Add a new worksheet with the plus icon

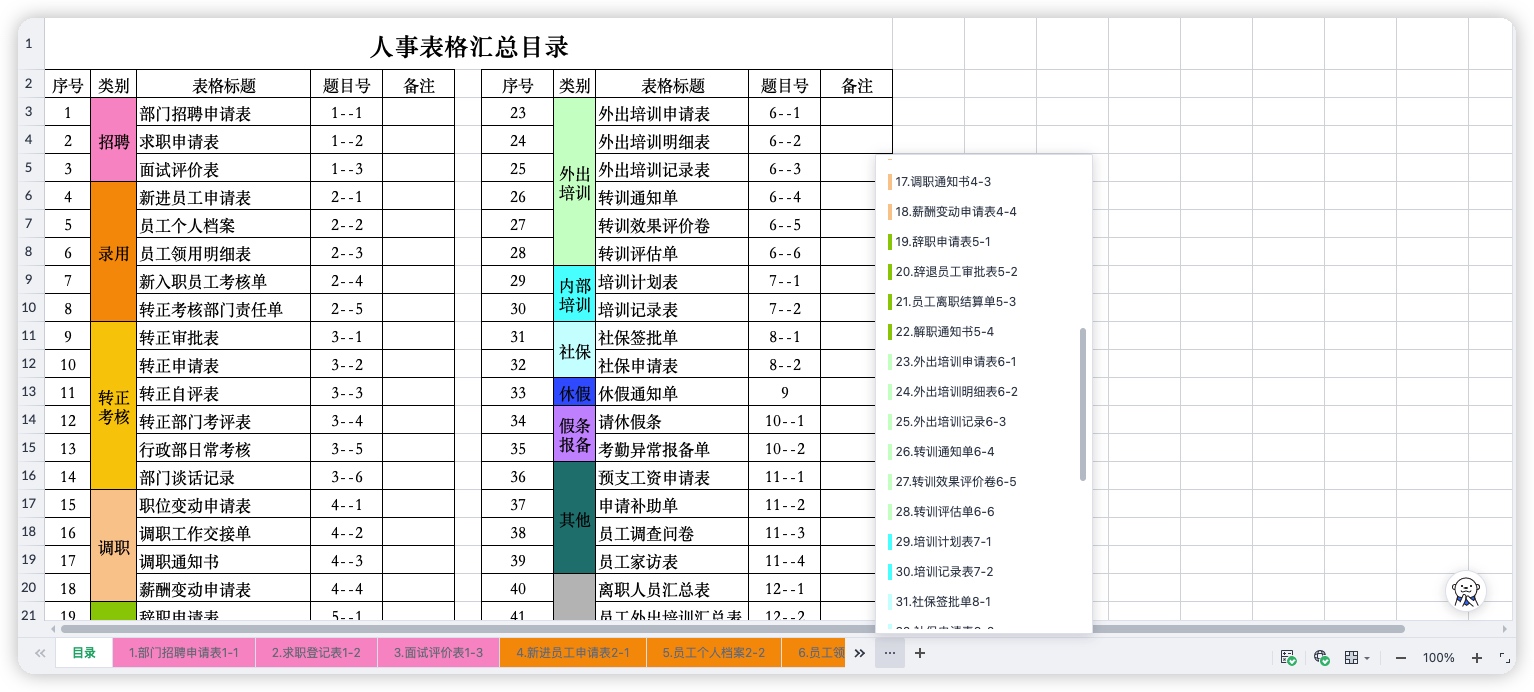pyautogui.click(x=919, y=653)
